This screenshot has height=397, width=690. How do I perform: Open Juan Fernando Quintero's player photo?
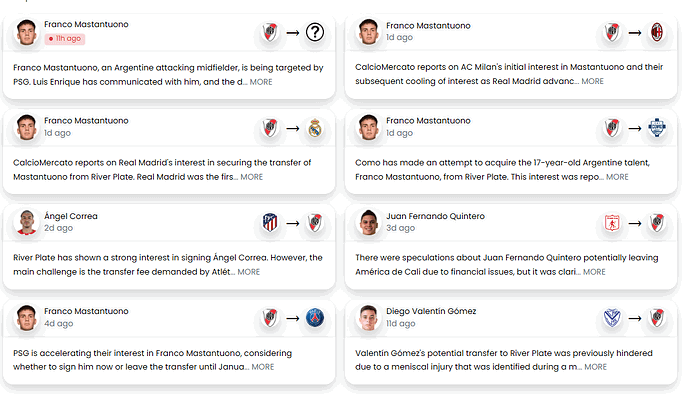(369, 222)
